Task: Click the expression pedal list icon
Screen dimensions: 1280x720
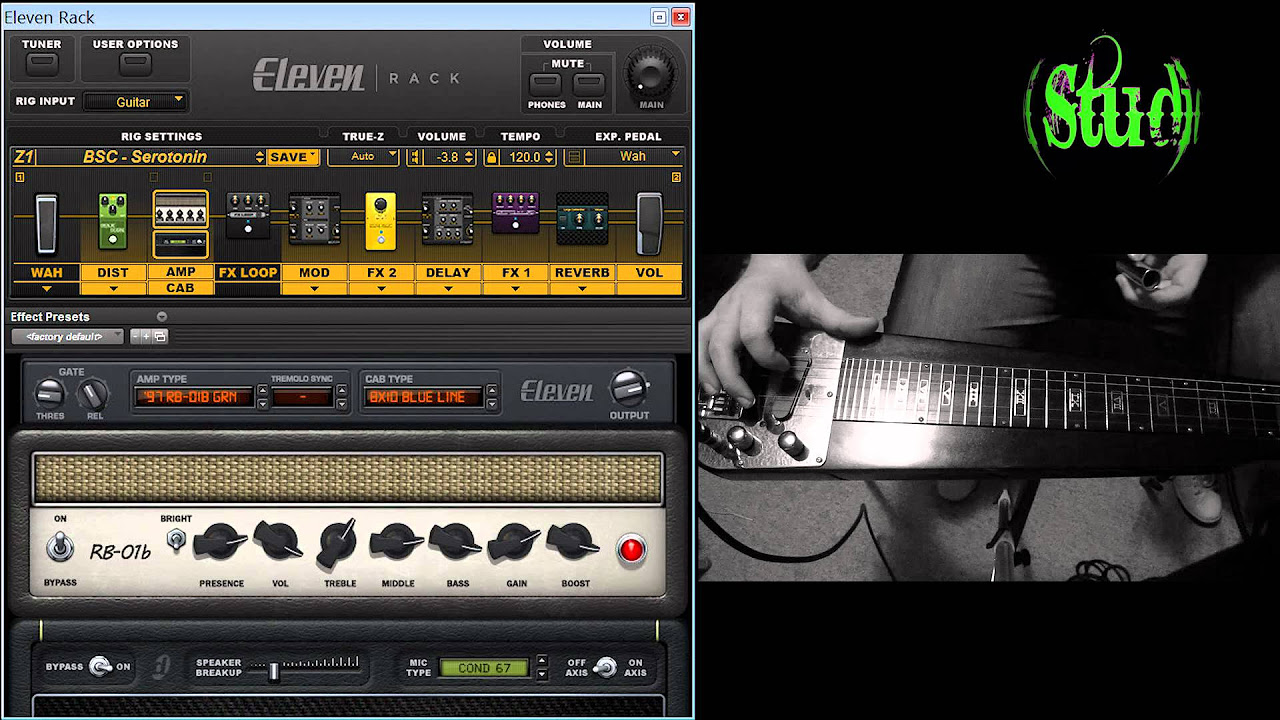Action: pyautogui.click(x=573, y=157)
